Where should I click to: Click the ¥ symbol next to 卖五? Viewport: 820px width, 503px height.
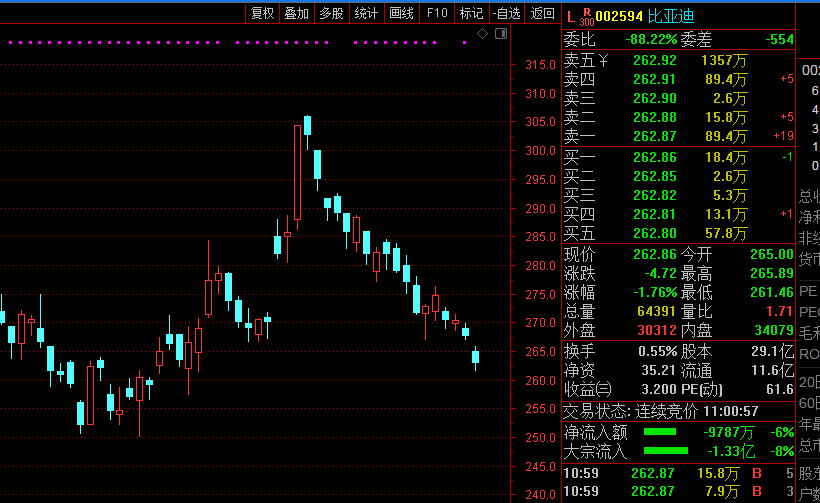(x=603, y=61)
